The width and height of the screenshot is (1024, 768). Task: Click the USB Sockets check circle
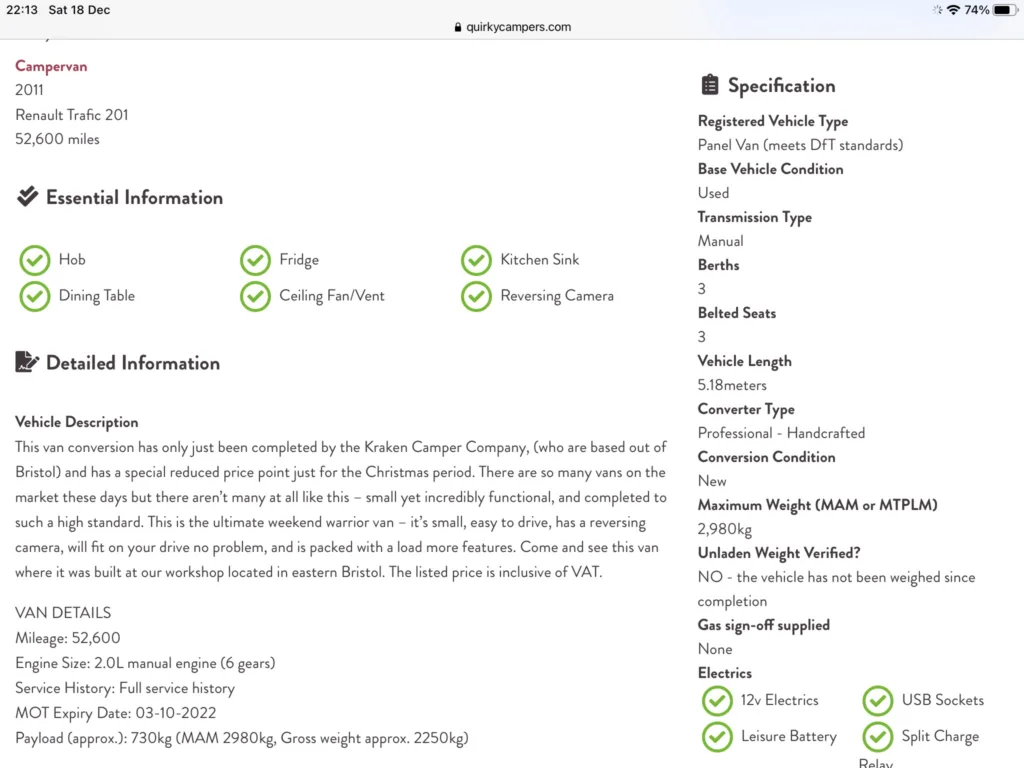[x=878, y=701]
